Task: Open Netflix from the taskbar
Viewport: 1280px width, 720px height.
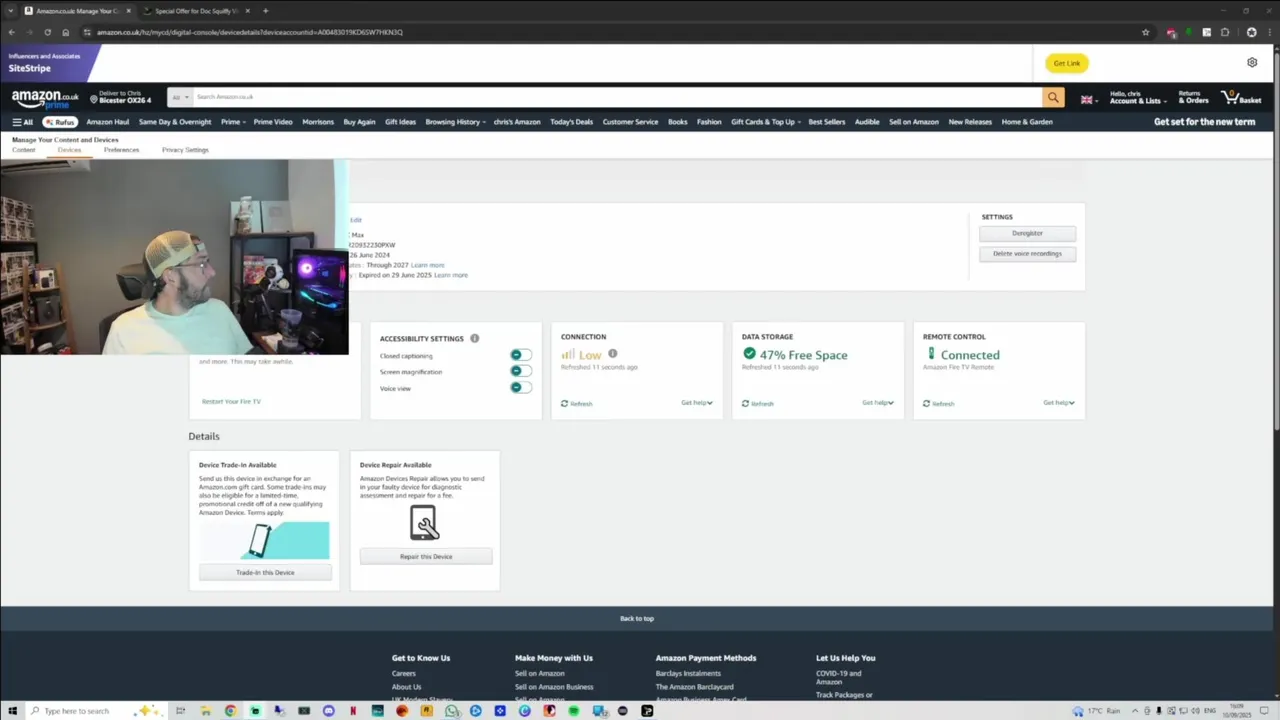Action: pyautogui.click(x=353, y=711)
